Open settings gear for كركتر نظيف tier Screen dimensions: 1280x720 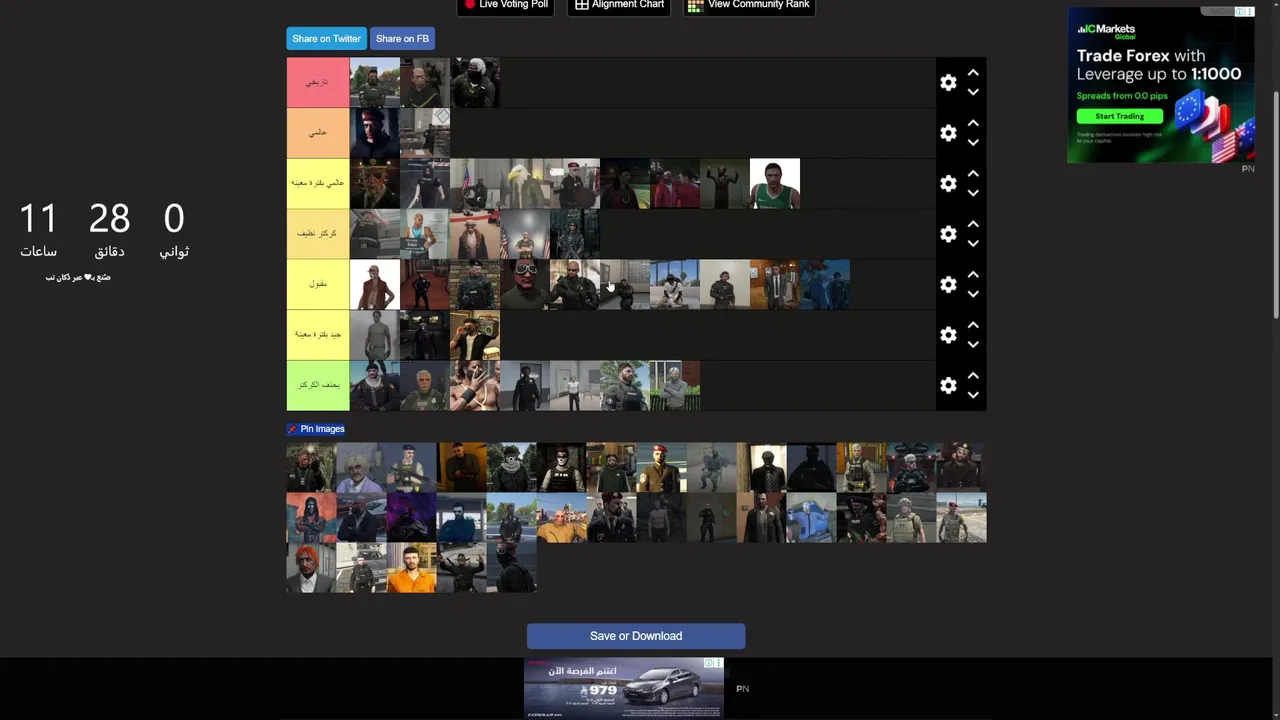tap(948, 234)
